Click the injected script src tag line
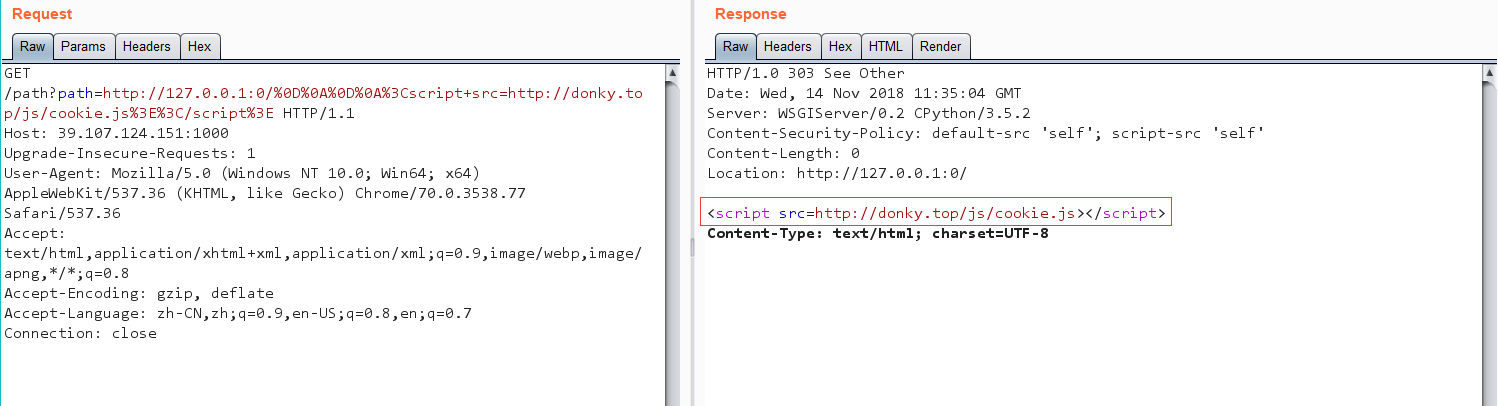 pos(936,213)
